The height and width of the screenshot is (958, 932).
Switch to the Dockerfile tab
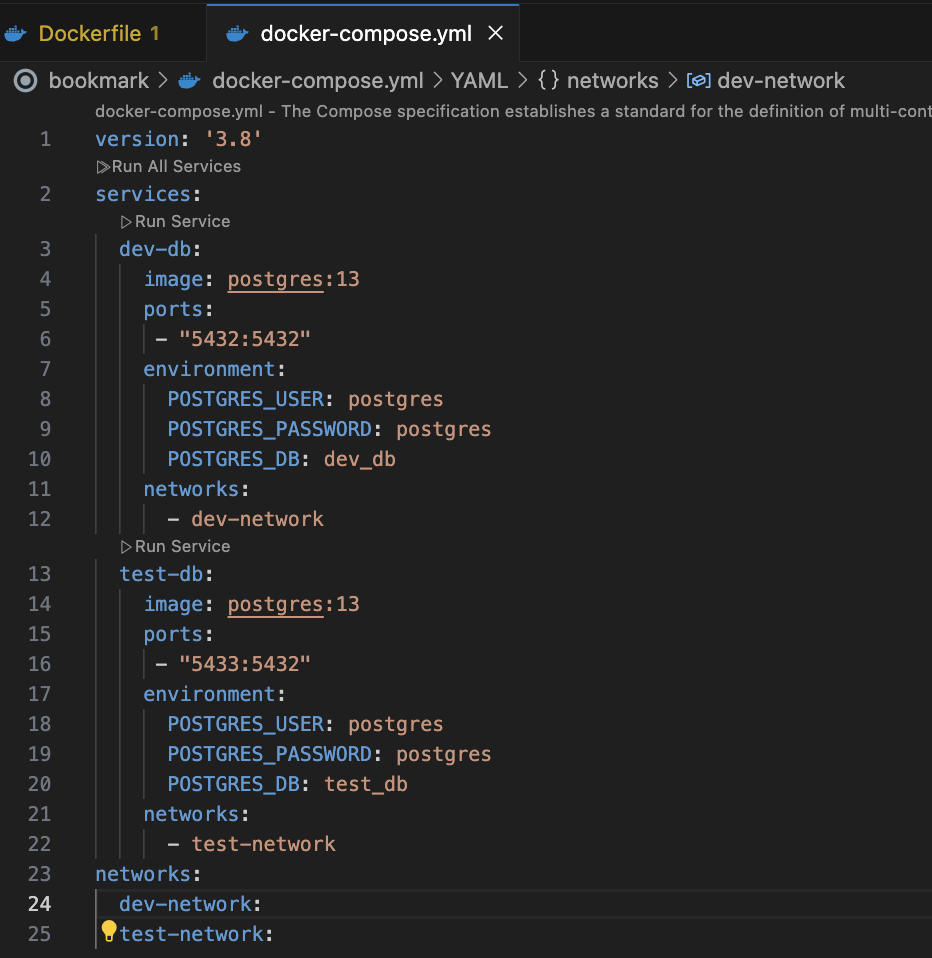click(98, 33)
